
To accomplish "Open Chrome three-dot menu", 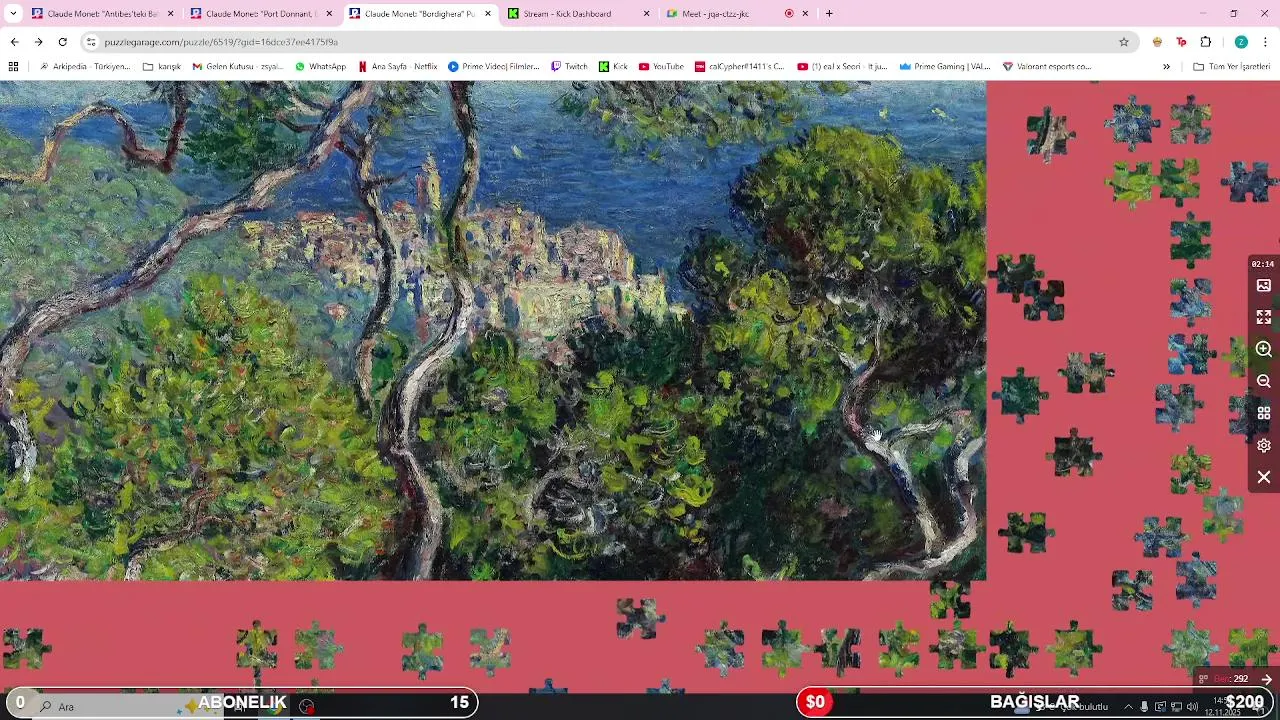I will pyautogui.click(x=1265, y=42).
